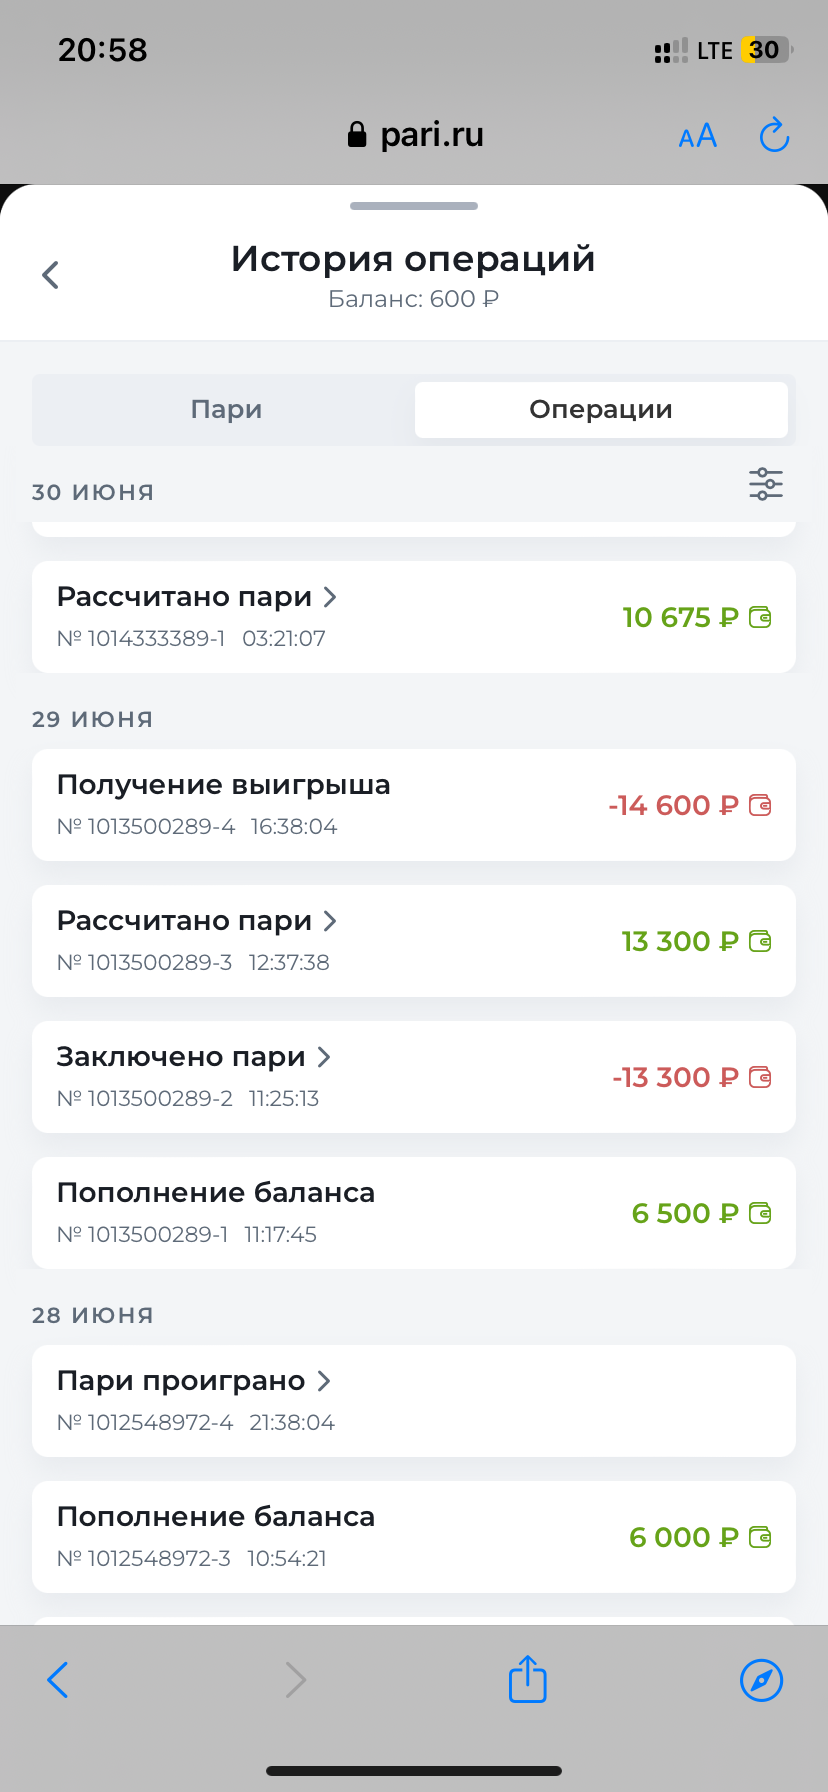
Task: Expand Пари проиграно entry chevron
Action: (x=324, y=1381)
